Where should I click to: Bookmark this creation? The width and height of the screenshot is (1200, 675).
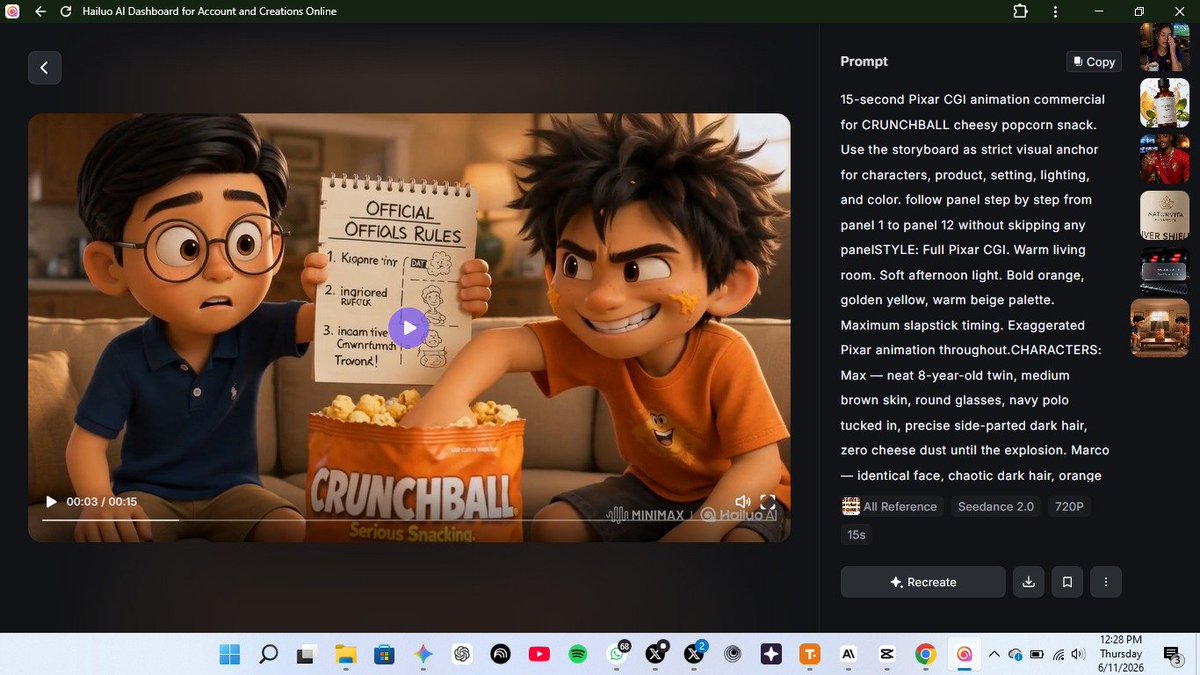coord(1067,582)
